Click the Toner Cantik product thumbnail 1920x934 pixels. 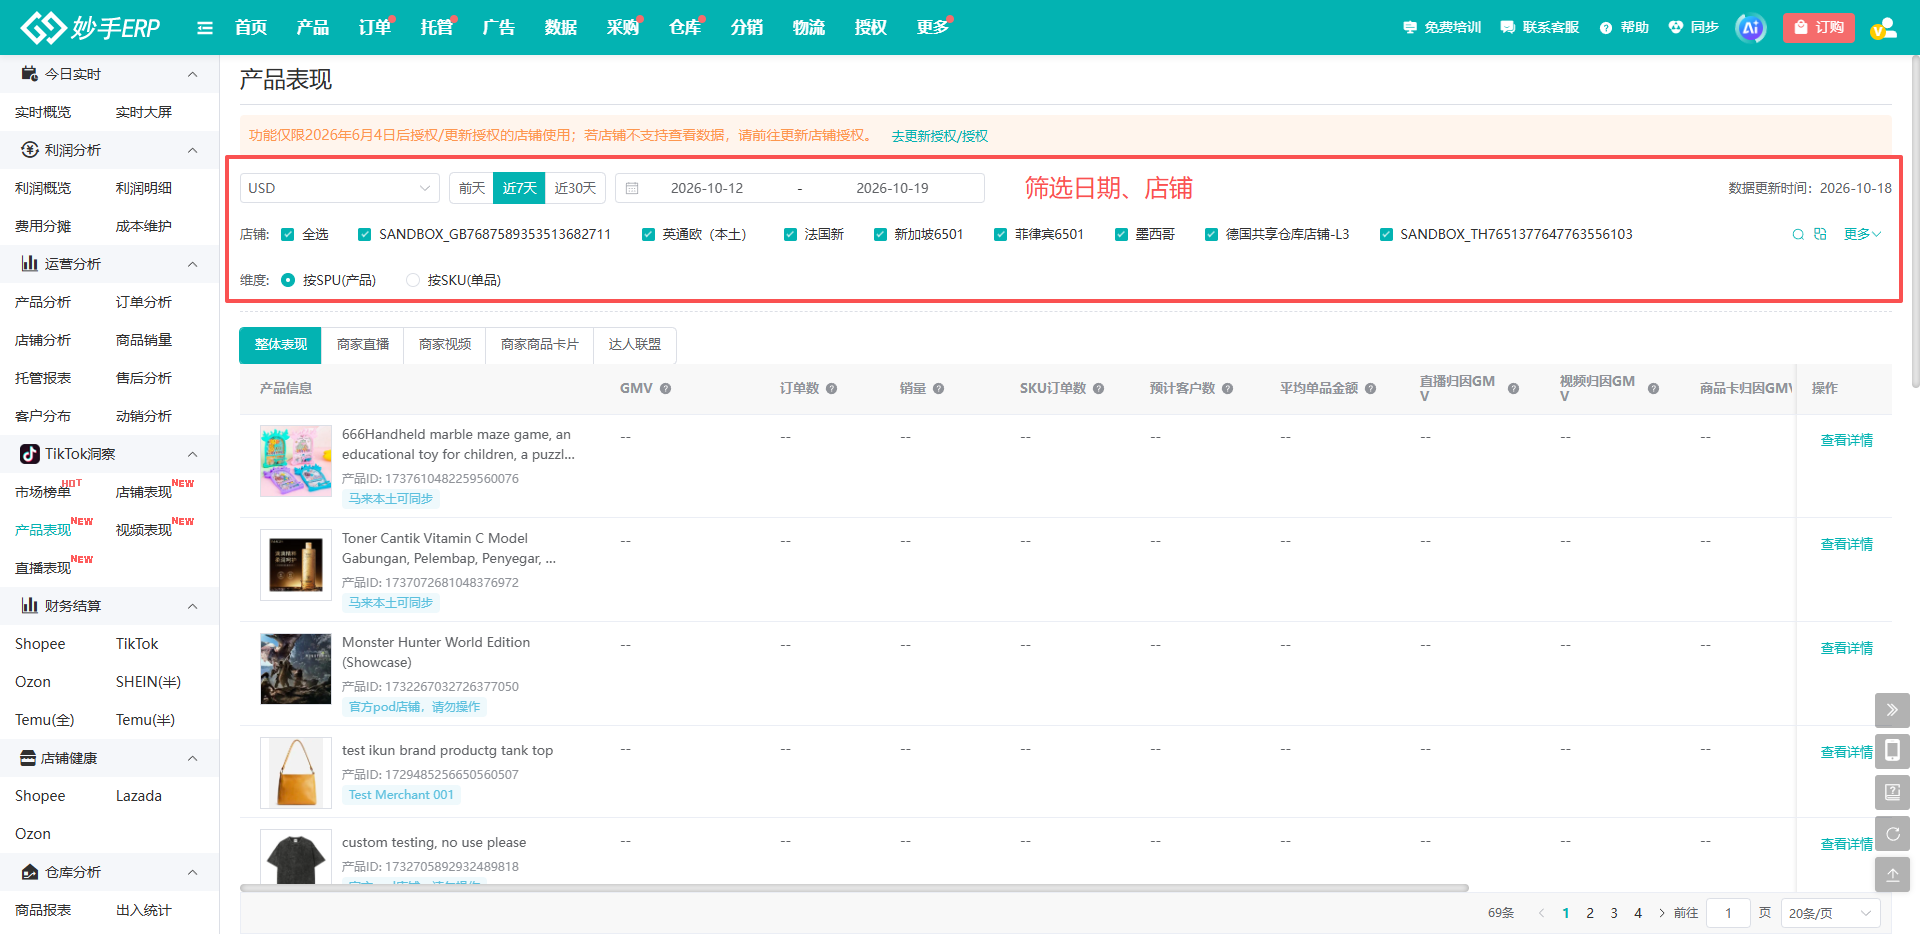tap(296, 565)
